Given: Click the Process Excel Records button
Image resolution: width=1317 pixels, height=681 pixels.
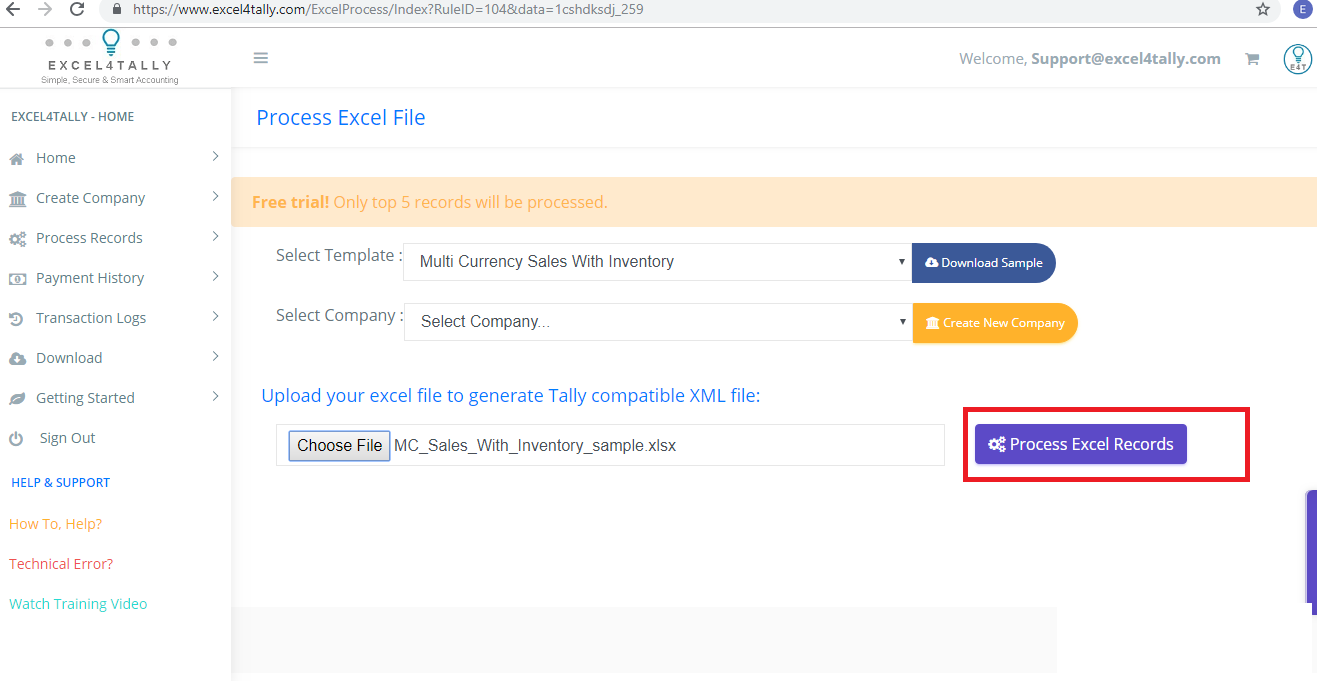Looking at the screenshot, I should coord(1081,445).
